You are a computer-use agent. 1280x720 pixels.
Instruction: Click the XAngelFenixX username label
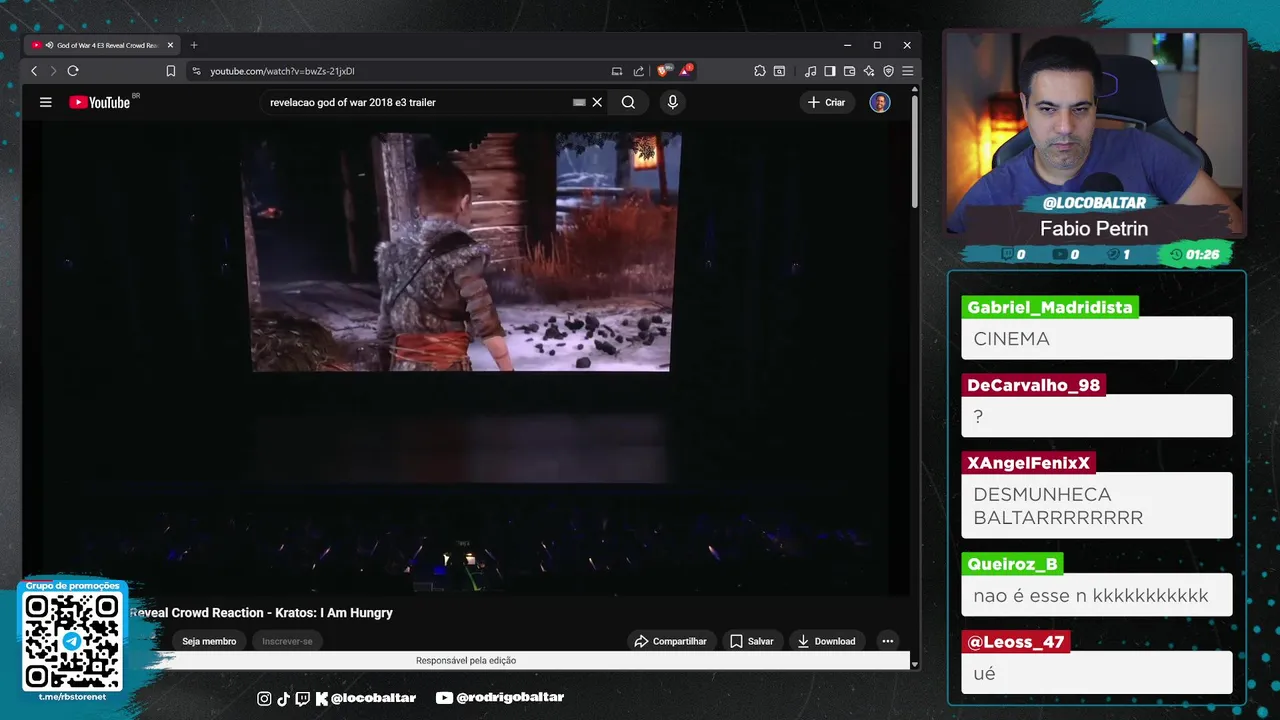pos(1028,463)
